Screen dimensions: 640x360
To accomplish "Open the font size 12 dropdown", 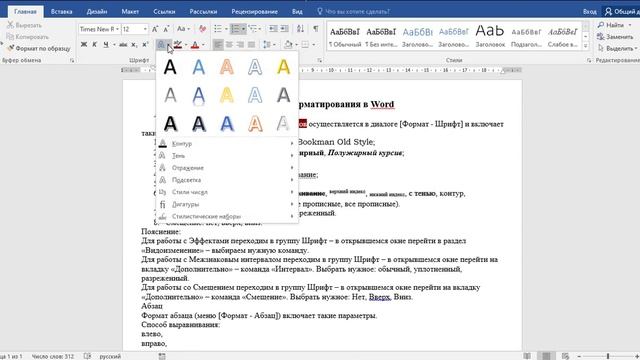I will 145,29.
